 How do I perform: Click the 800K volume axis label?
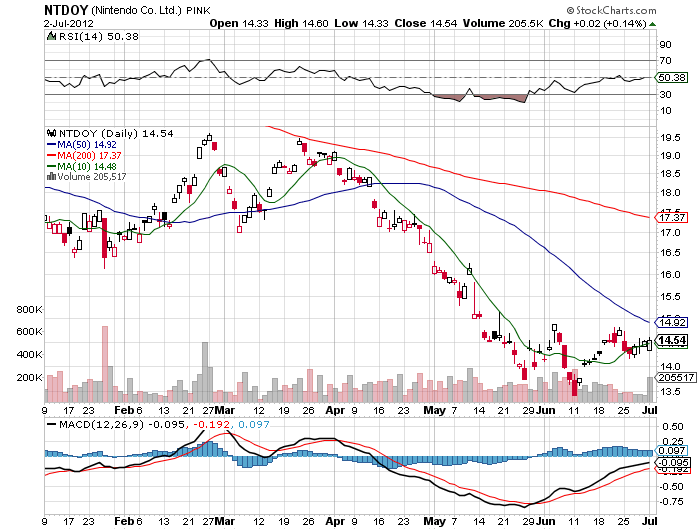[x=29, y=309]
